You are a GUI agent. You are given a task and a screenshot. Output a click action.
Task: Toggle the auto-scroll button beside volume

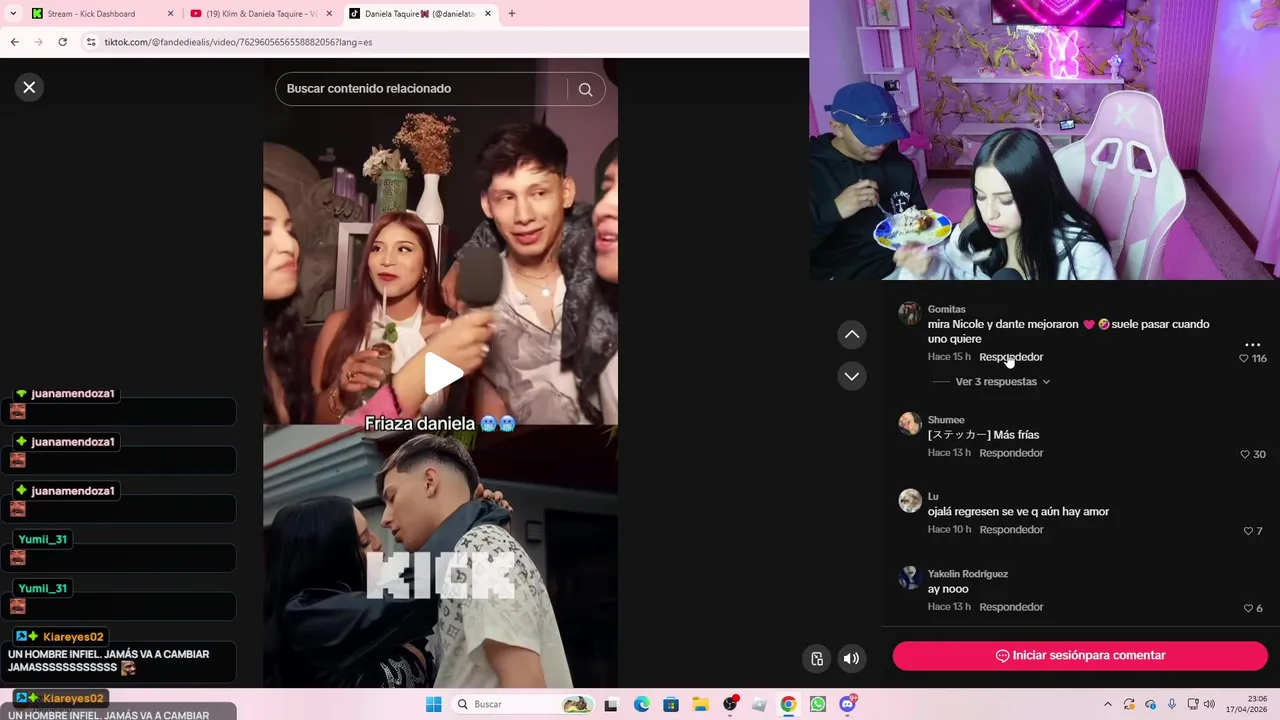(x=817, y=658)
